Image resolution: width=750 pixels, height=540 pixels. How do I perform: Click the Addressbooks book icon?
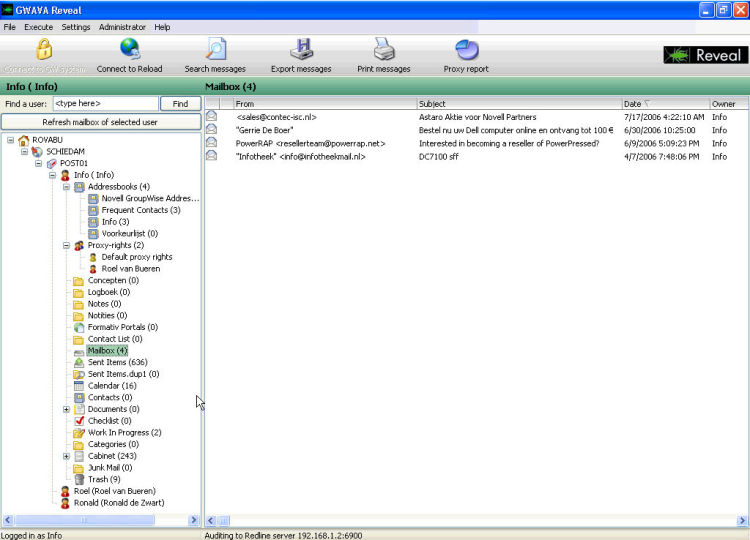point(79,187)
